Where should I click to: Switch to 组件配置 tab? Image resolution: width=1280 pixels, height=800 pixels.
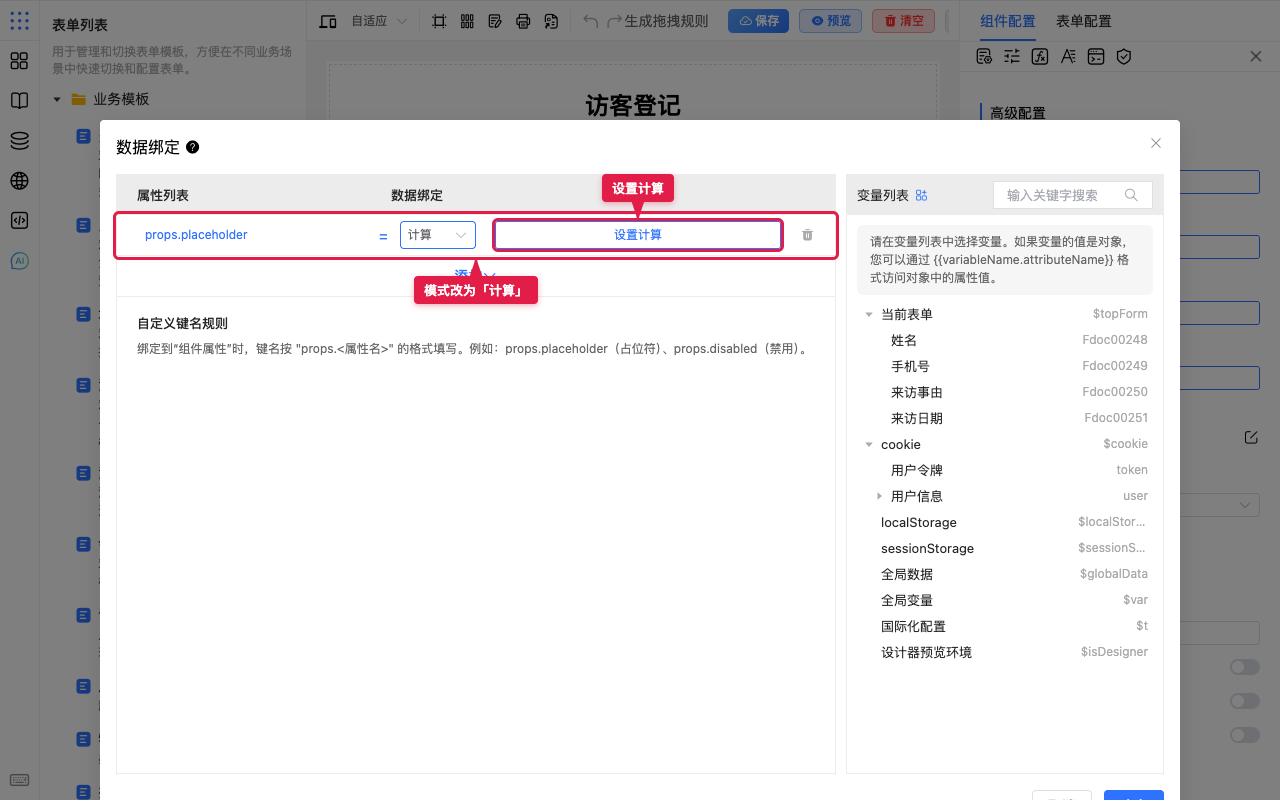[x=1008, y=21]
